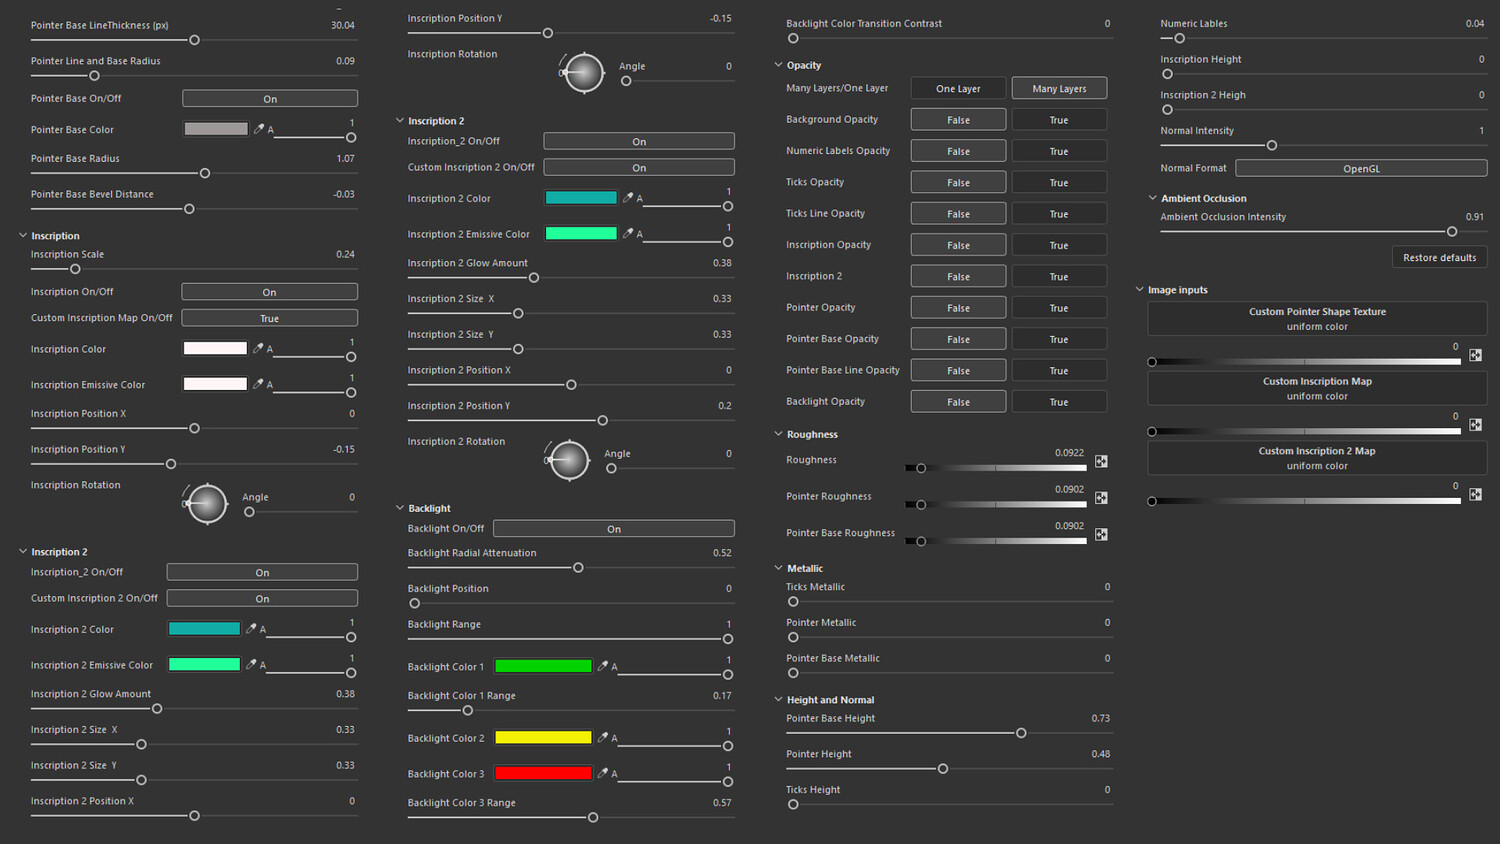Click the Backlight Color 1 Range slider handle
This screenshot has height=844, width=1500.
pos(467,711)
